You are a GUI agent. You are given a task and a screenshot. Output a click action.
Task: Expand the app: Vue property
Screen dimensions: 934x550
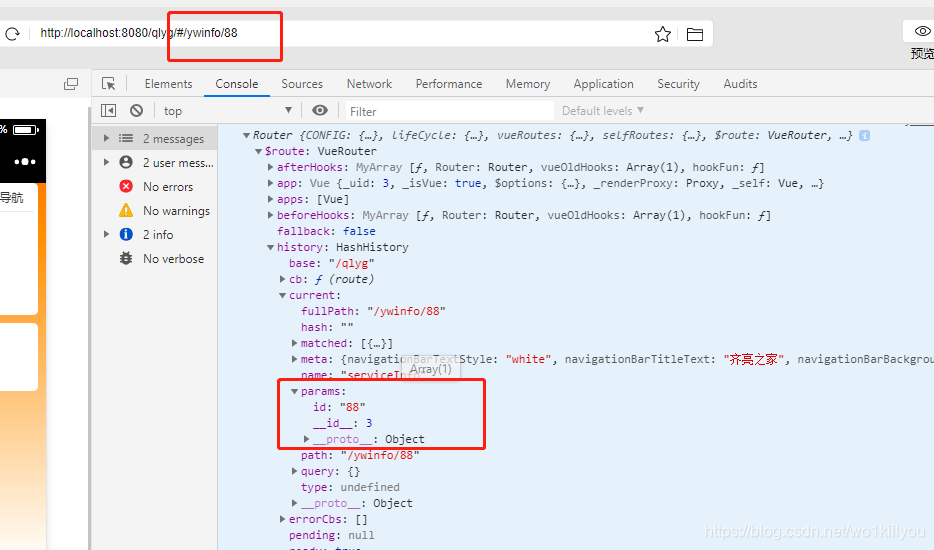click(270, 184)
